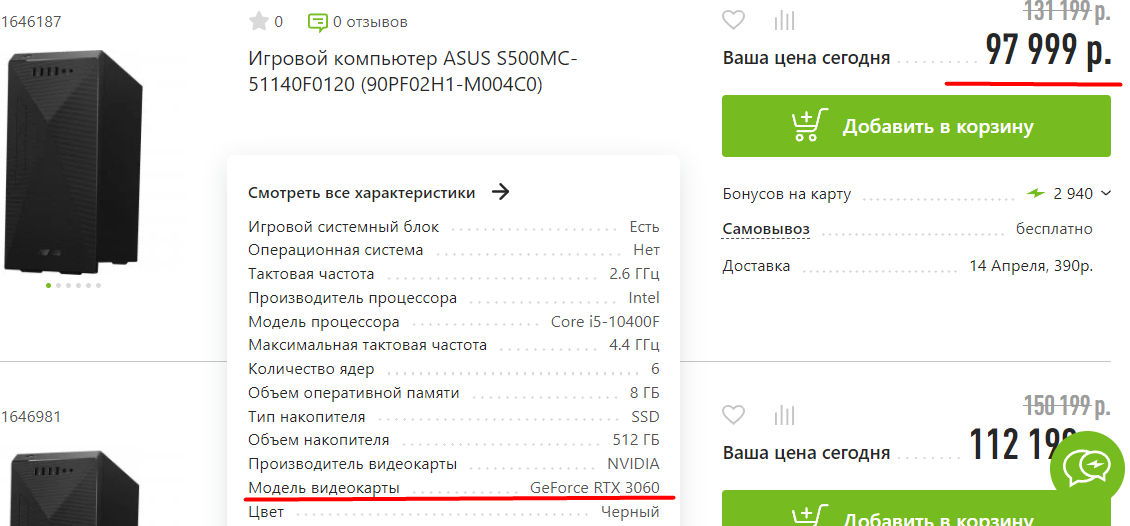1130x526 pixels.
Task: Switch to the second image carousel dot
Action: [58, 285]
